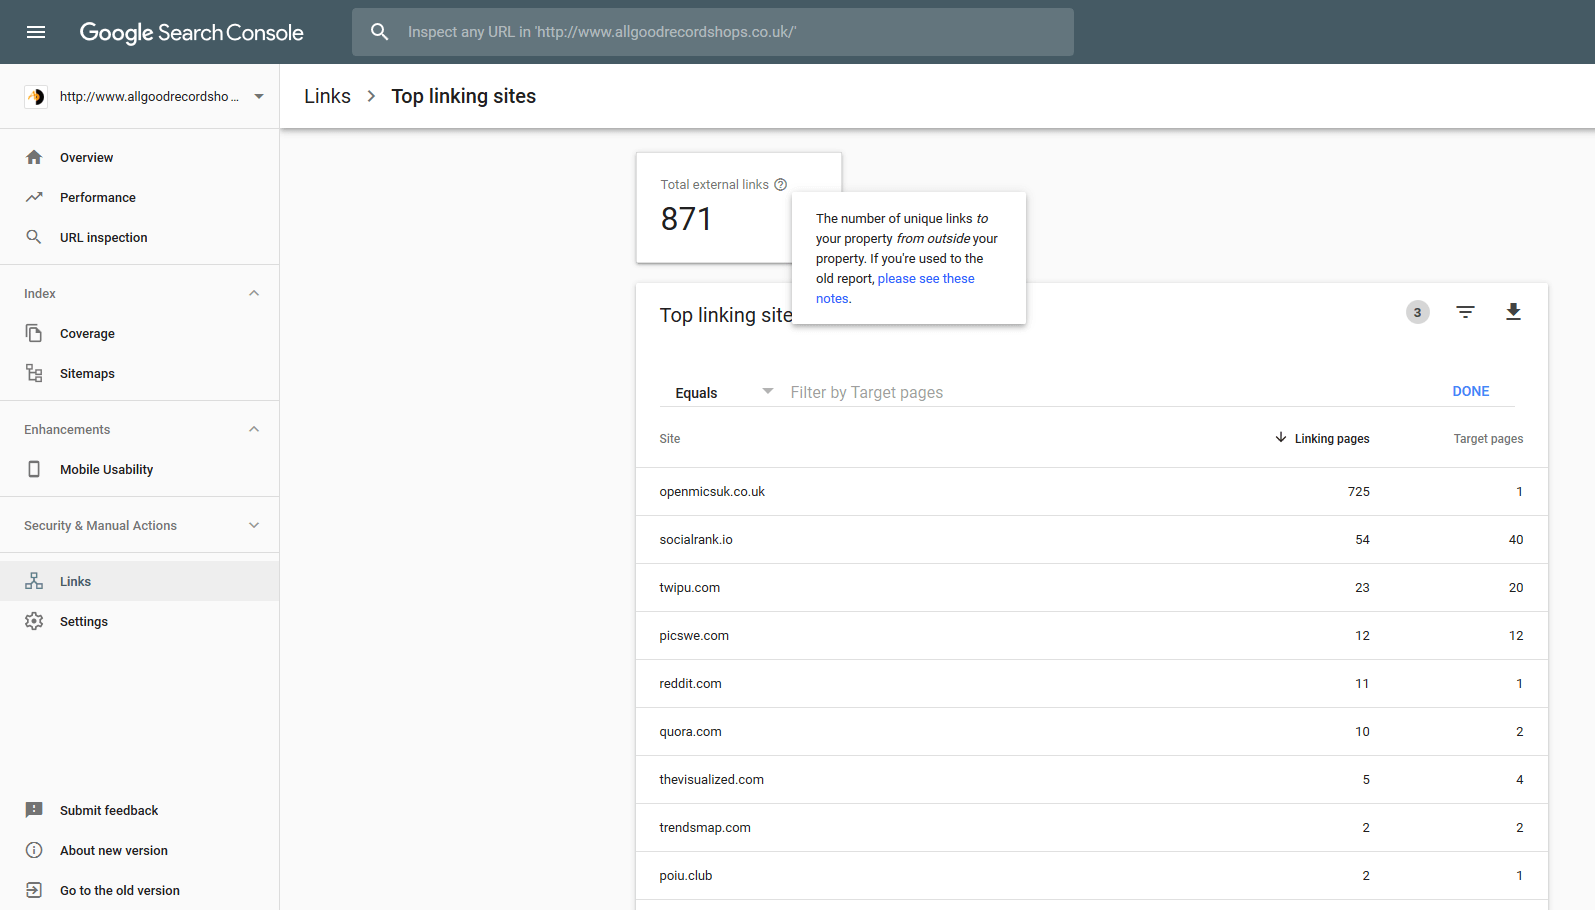
Task: Click Submit feedback
Action: (109, 810)
